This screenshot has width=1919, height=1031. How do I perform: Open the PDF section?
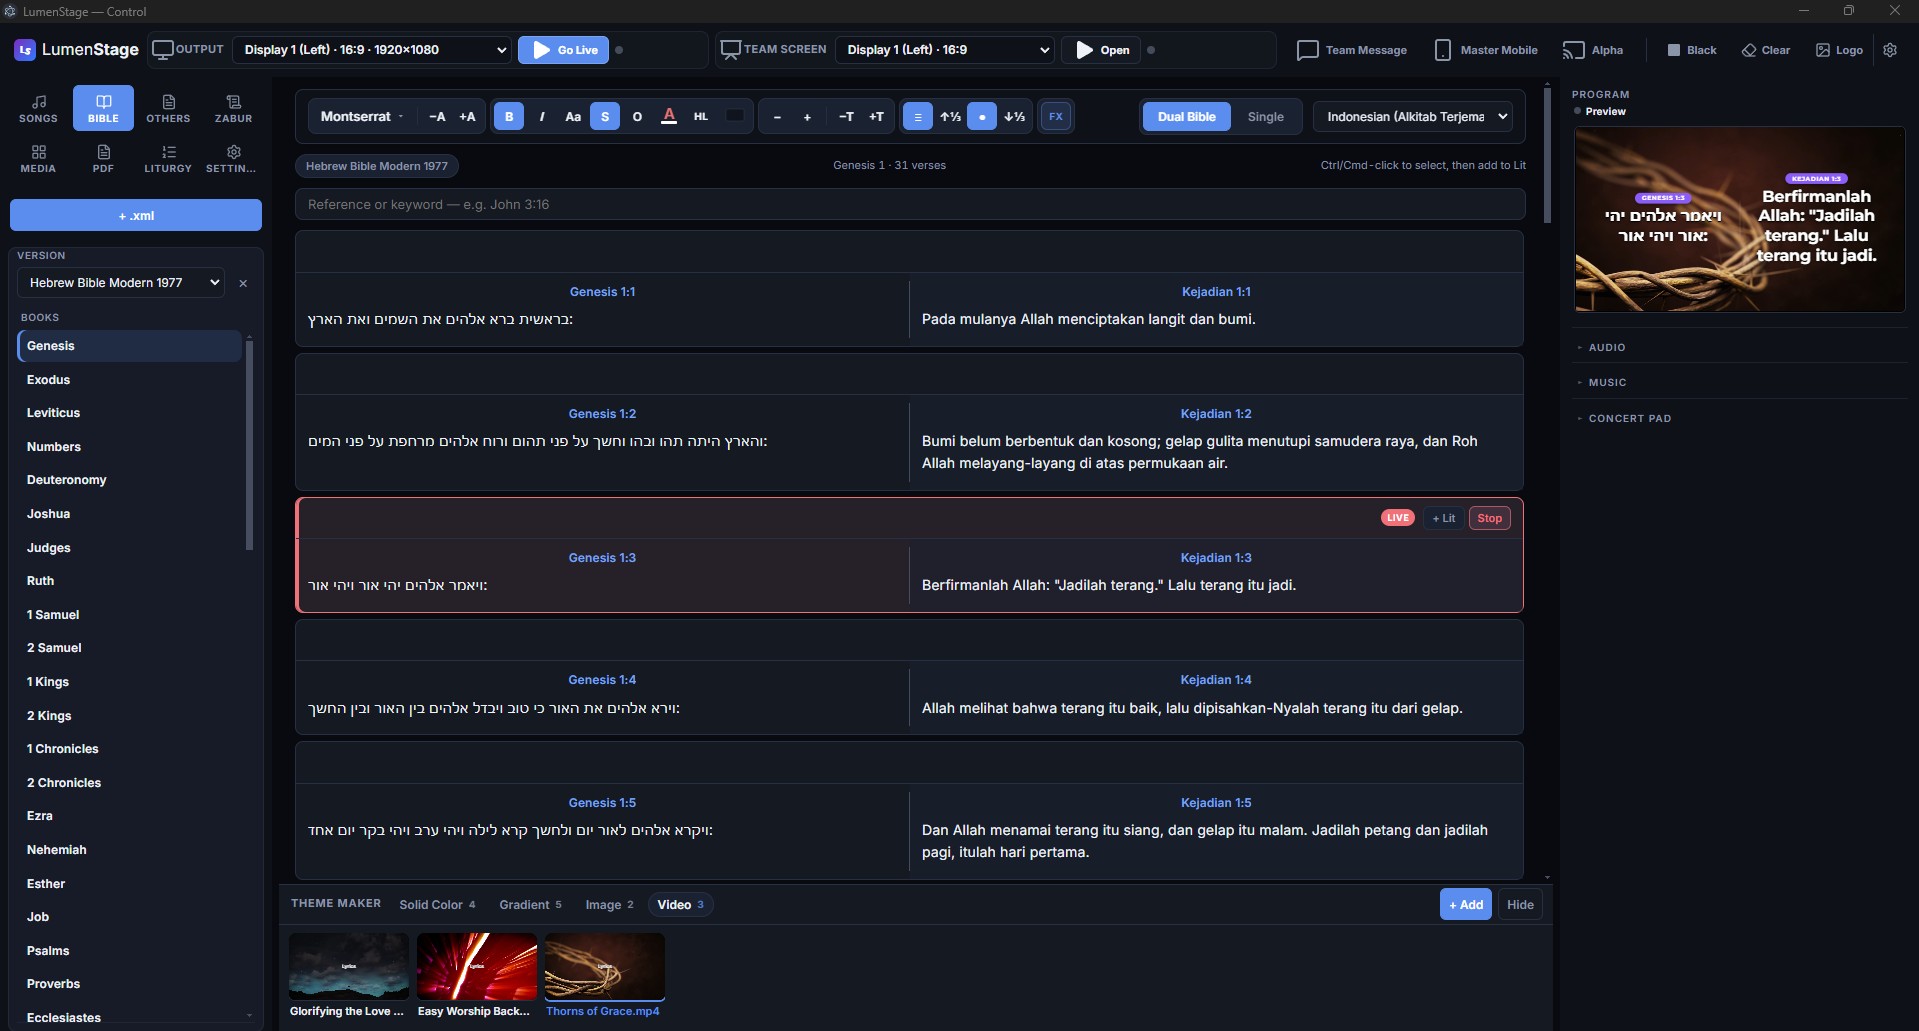click(x=103, y=158)
